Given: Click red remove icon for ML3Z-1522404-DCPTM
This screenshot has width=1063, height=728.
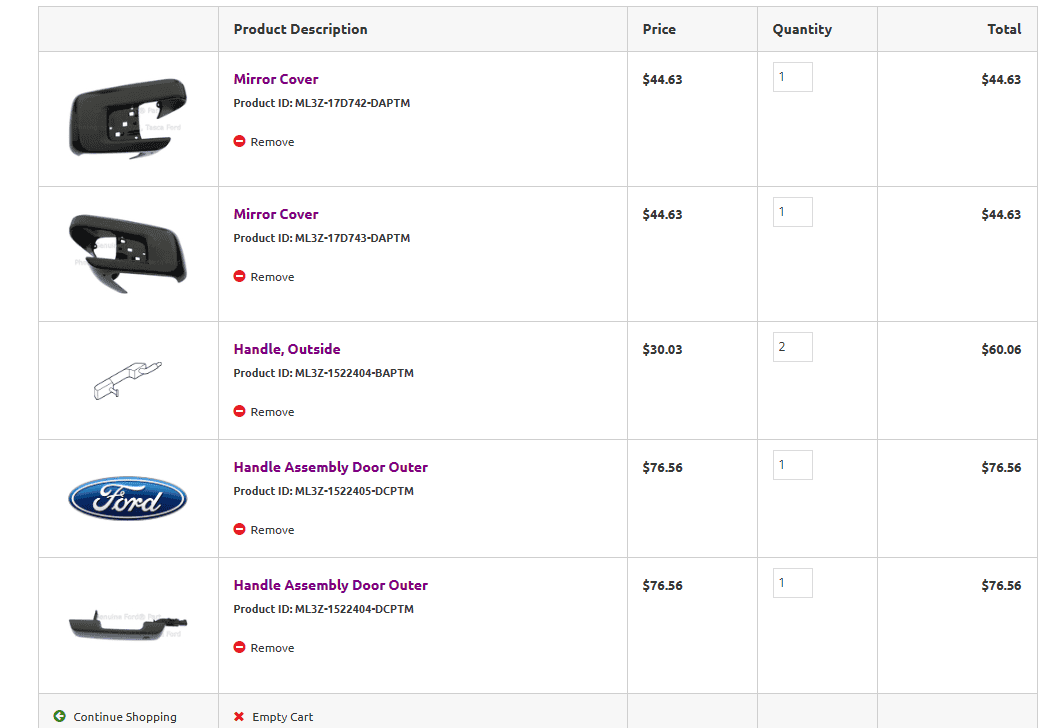Looking at the screenshot, I should click(240, 648).
